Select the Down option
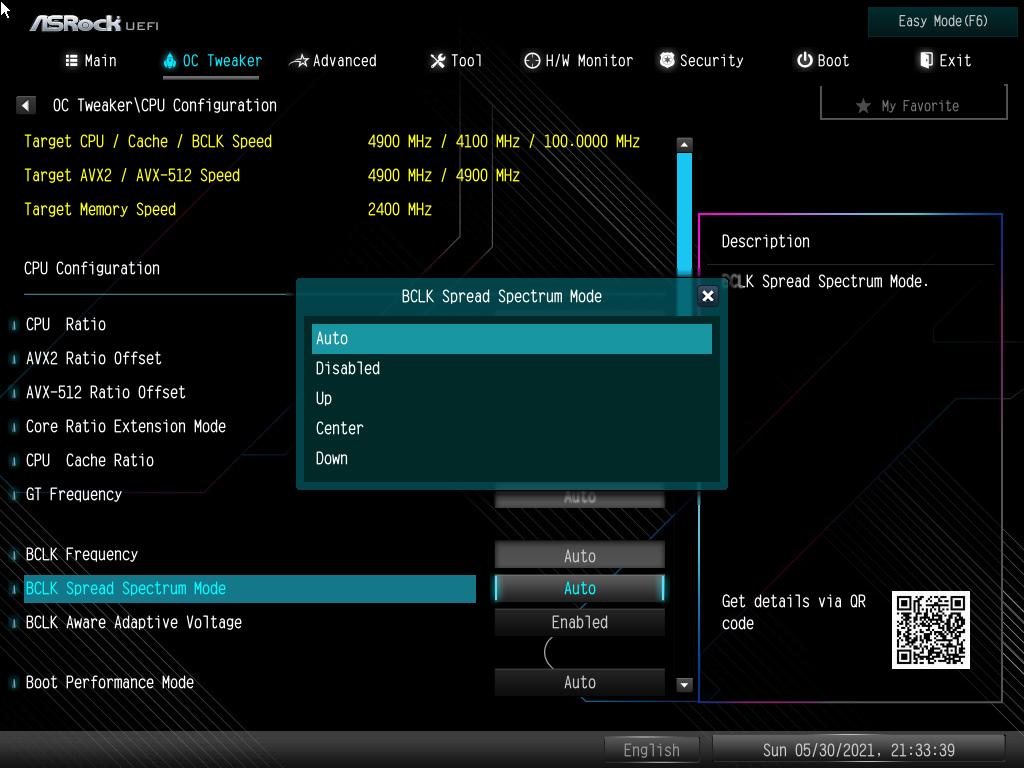Viewport: 1024px width, 768px height. pos(511,458)
